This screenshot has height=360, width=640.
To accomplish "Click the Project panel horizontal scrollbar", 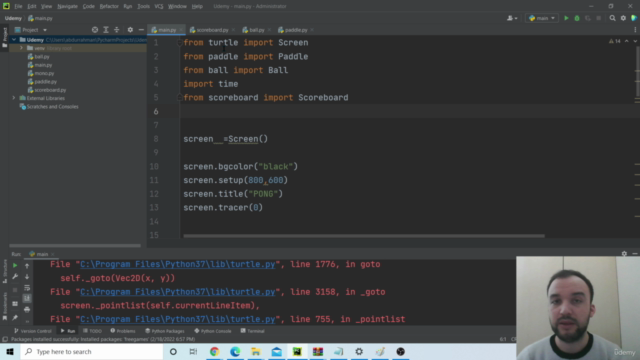I will 75,246.
